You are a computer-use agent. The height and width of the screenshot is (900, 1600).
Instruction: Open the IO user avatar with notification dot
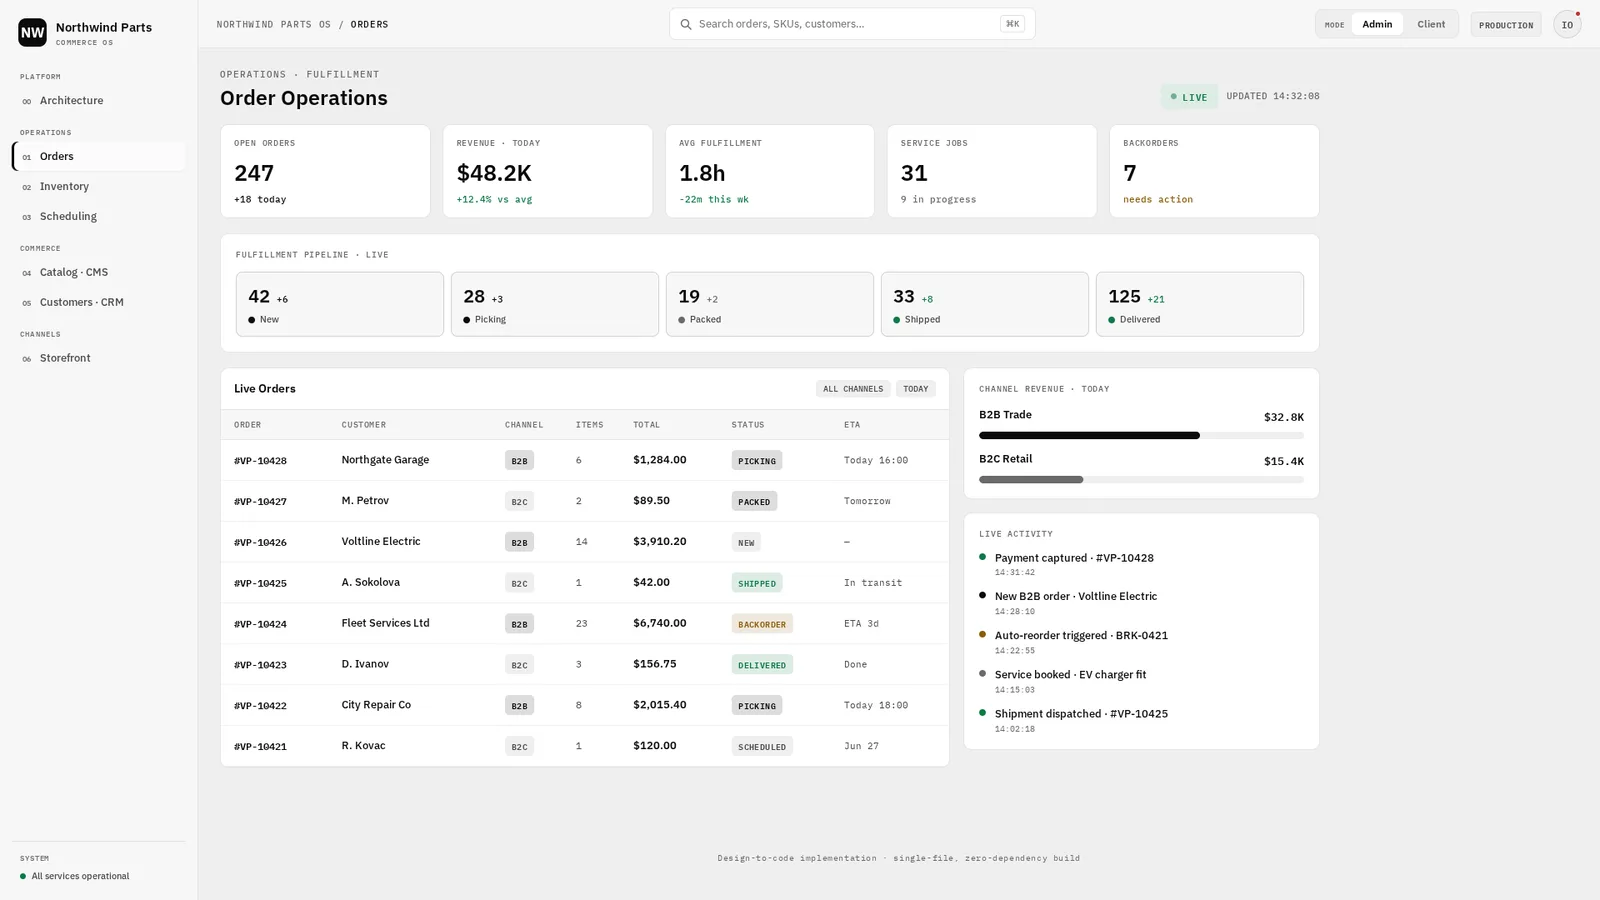1567,24
